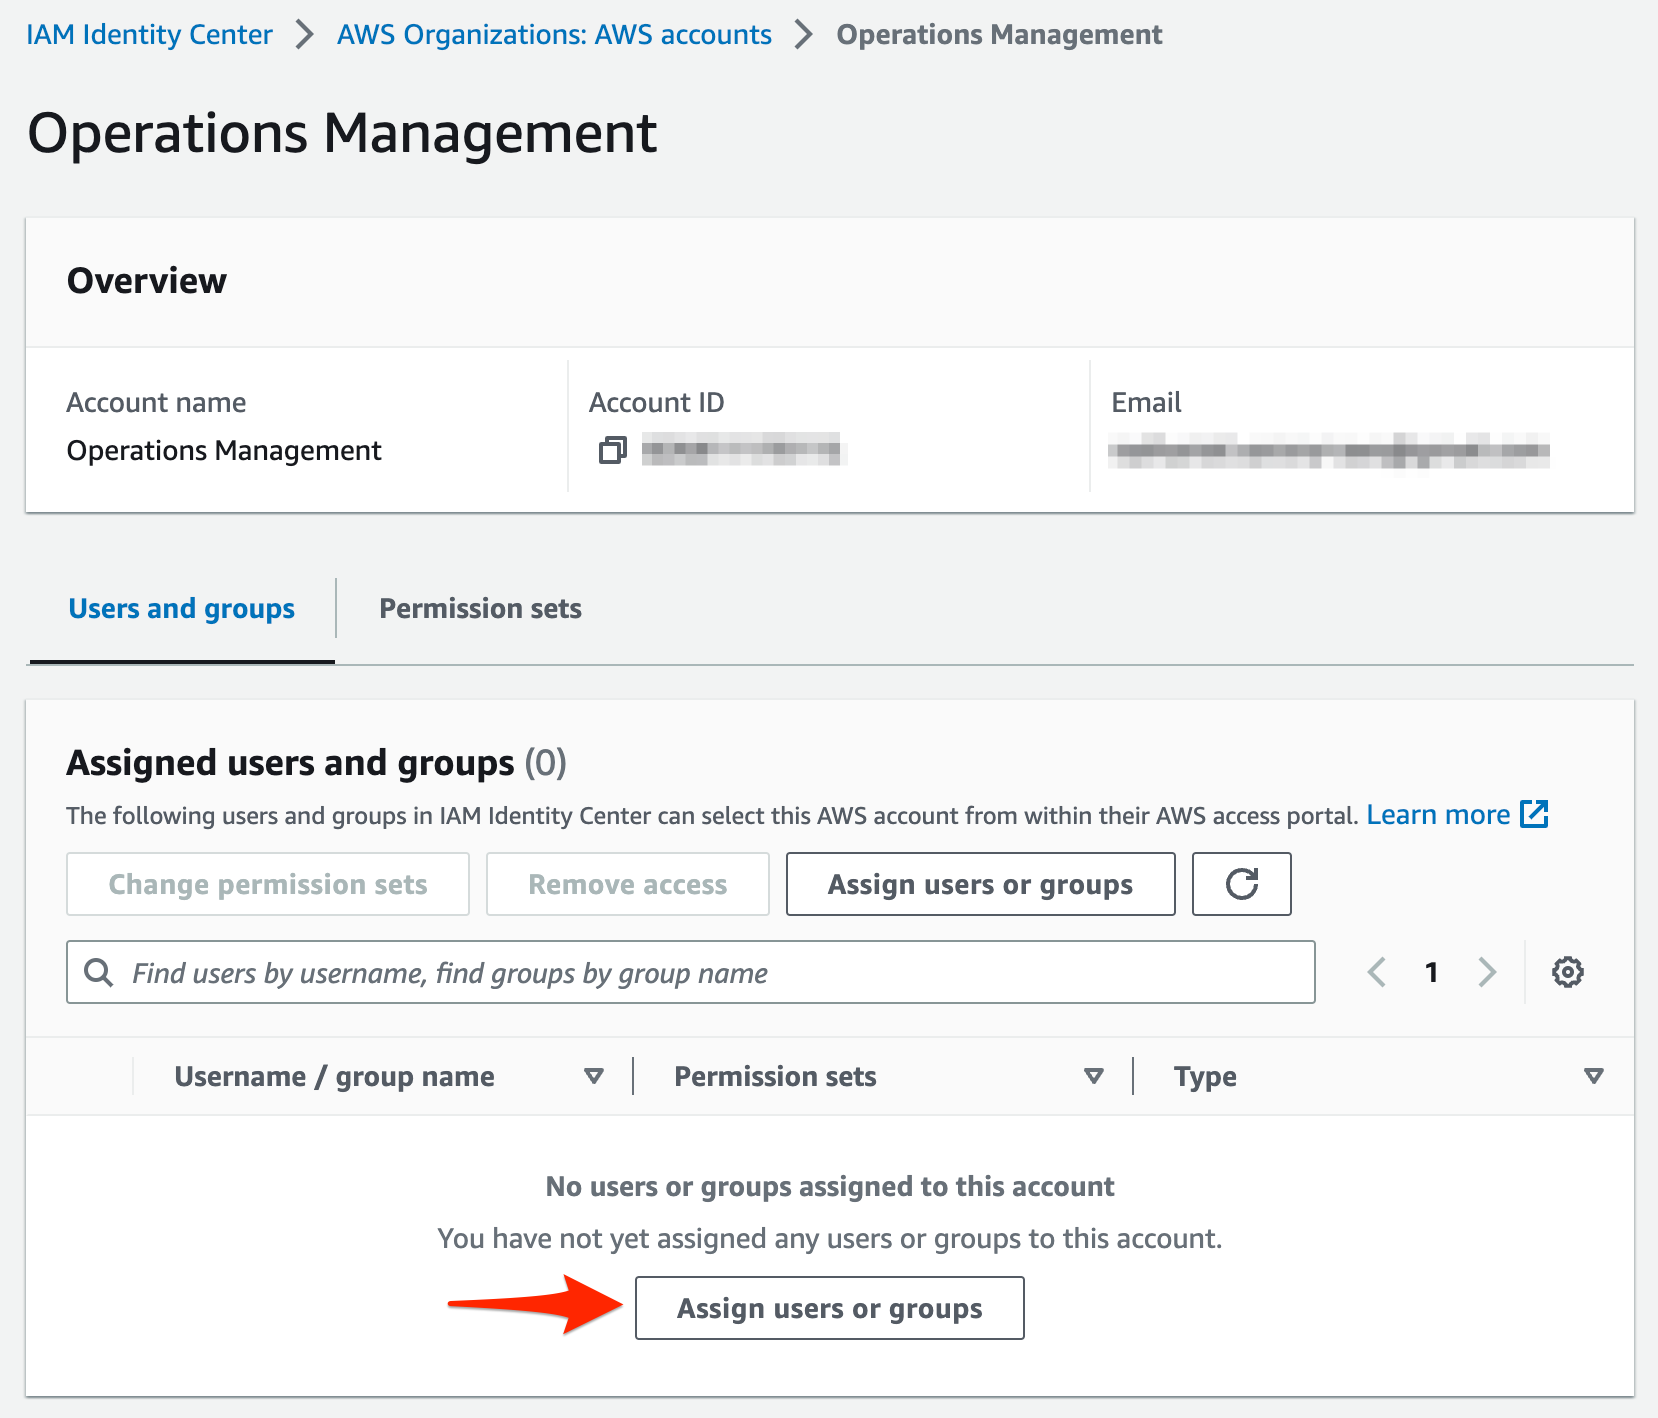Switch to the Permission sets tab

(480, 608)
